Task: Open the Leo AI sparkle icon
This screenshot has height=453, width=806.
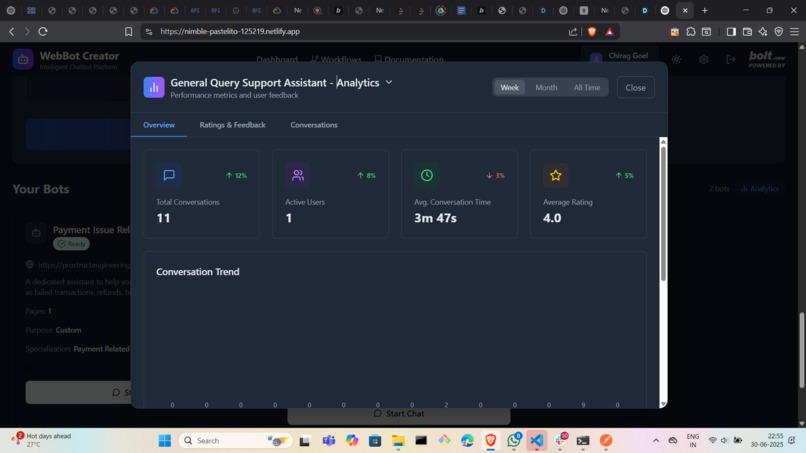Action: [x=763, y=32]
